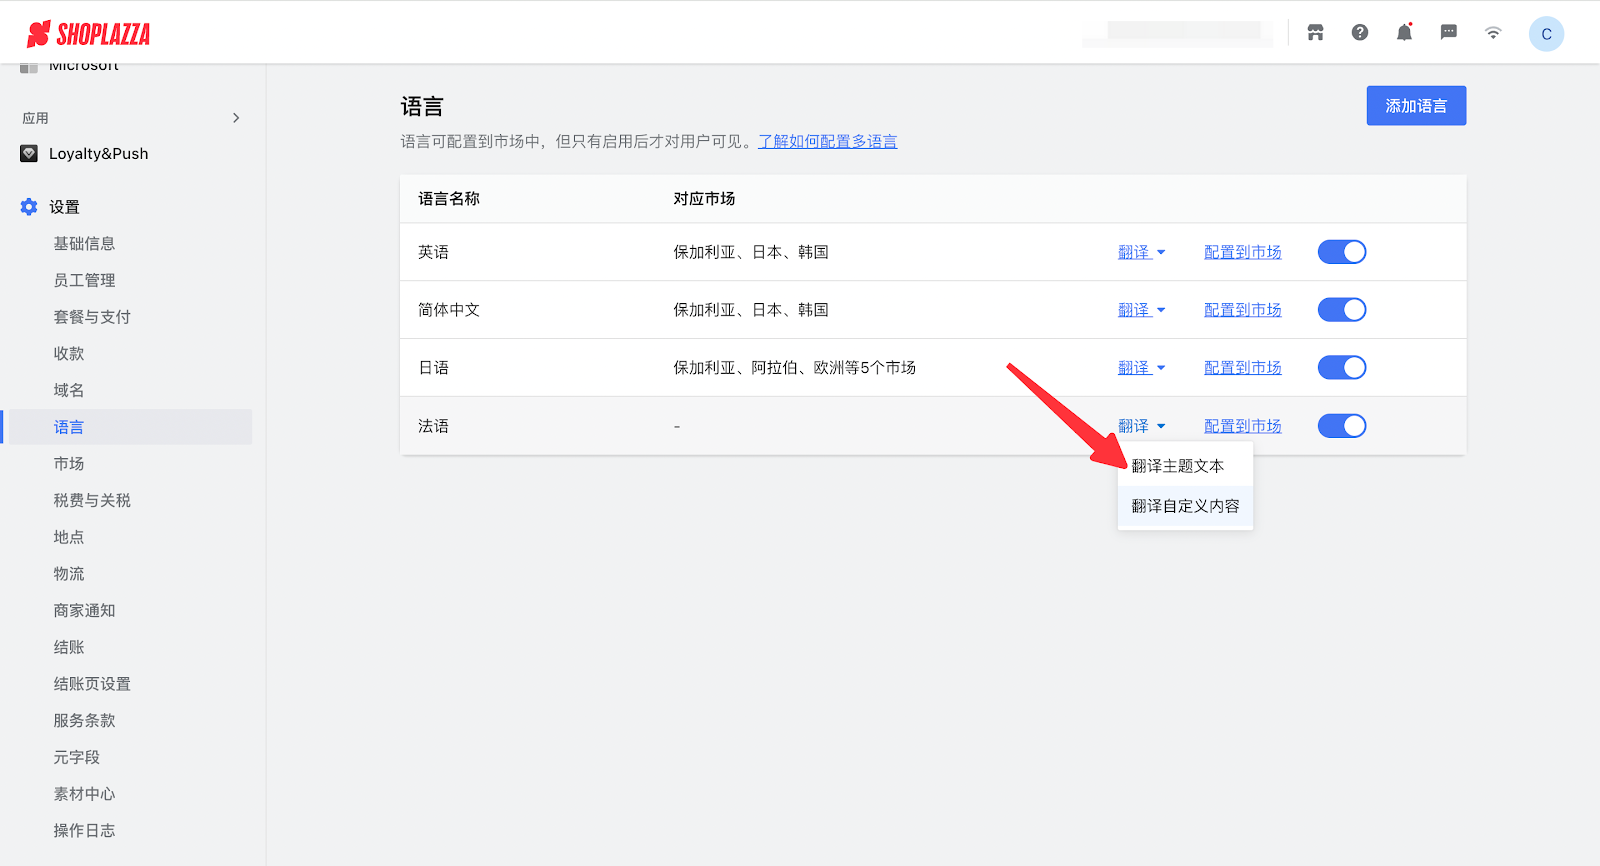Viewport: 1600px width, 866px height.
Task: Open the 了解如何配置多语言 link
Action: 827,142
